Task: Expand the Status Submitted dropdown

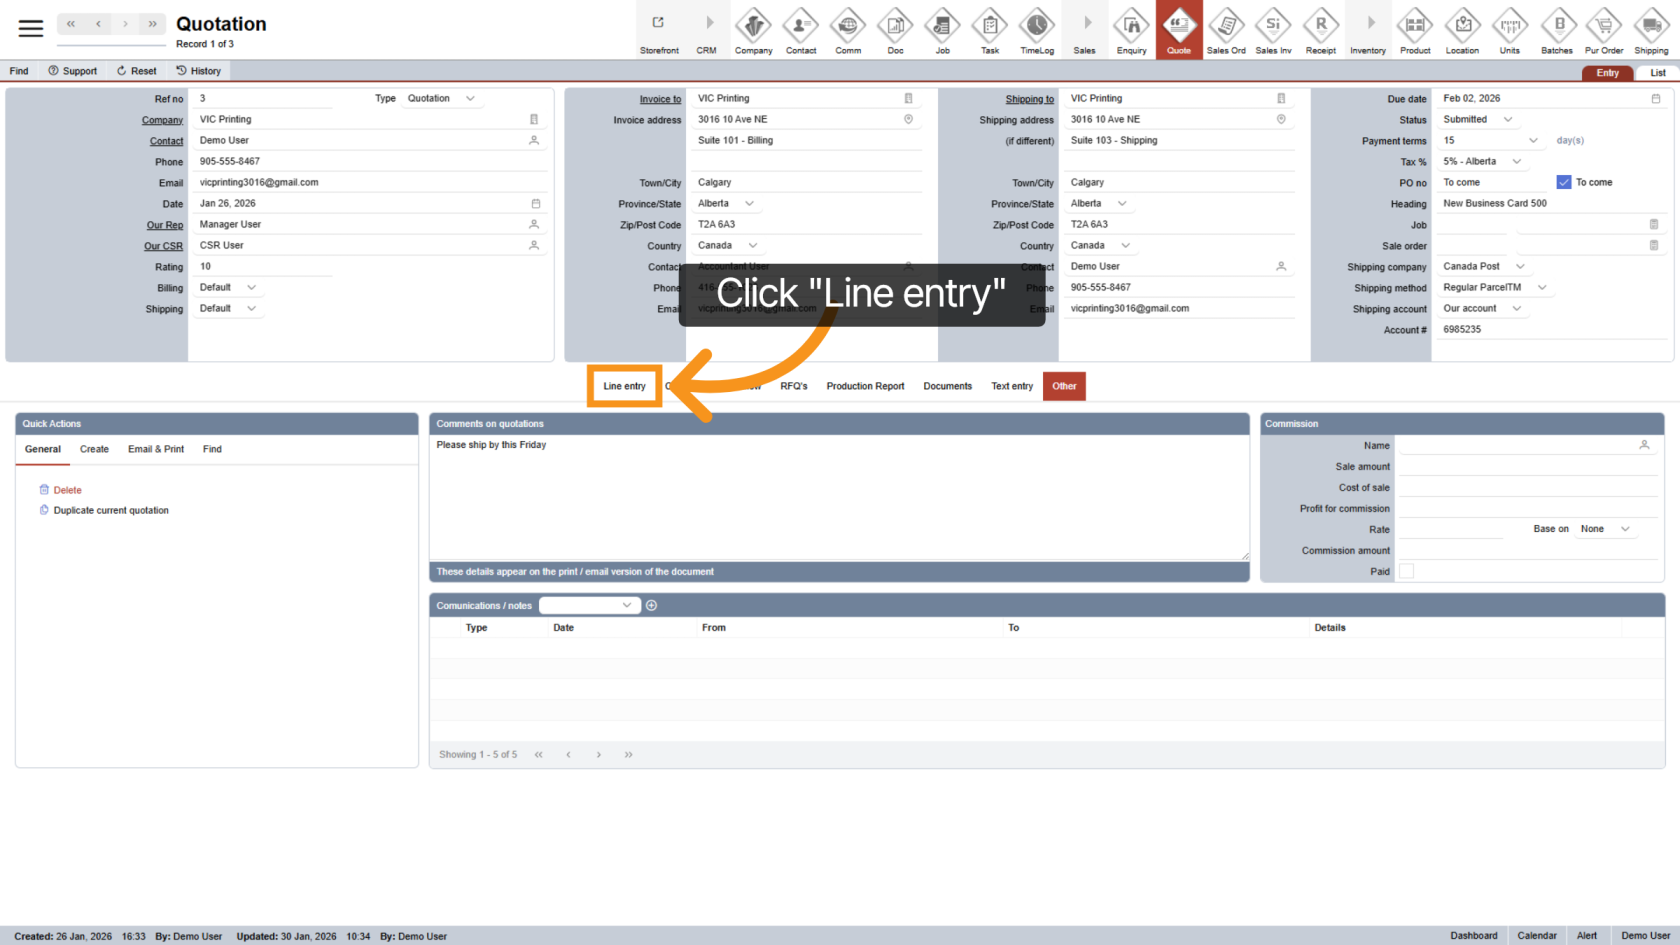Action: point(1508,120)
